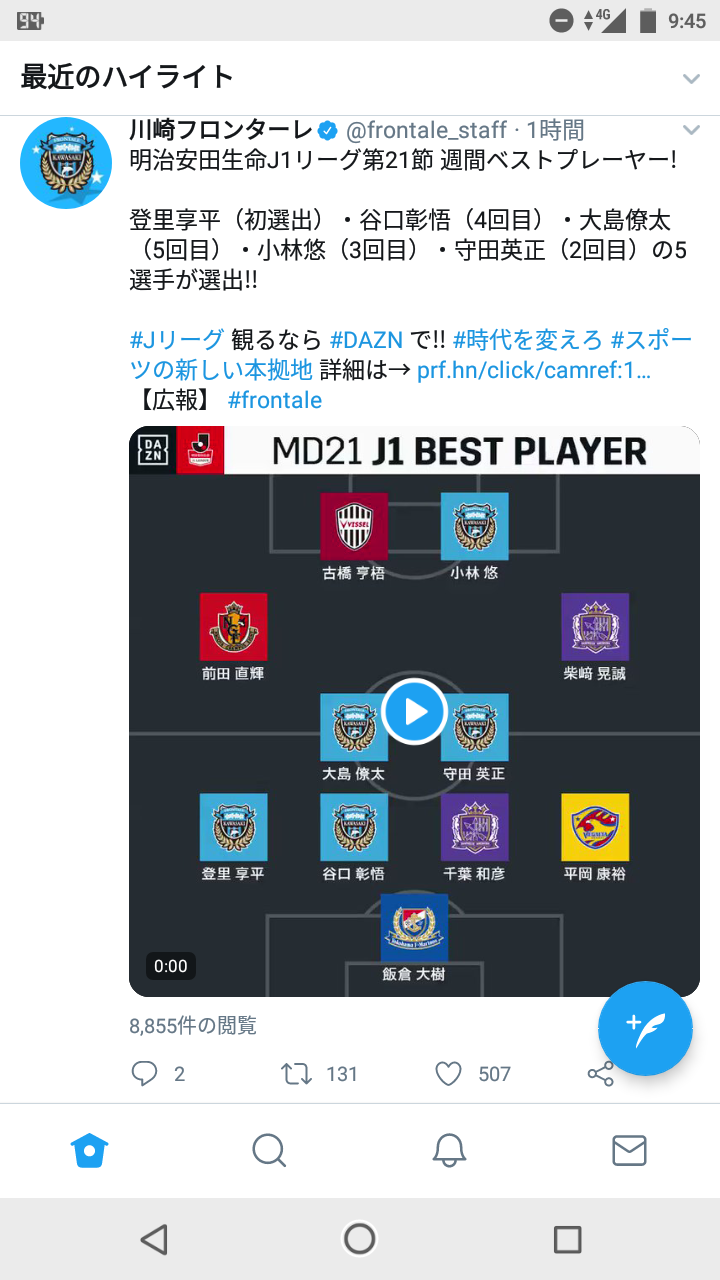Open Kawasaki Frontale profile avatar

pyautogui.click(x=66, y=163)
